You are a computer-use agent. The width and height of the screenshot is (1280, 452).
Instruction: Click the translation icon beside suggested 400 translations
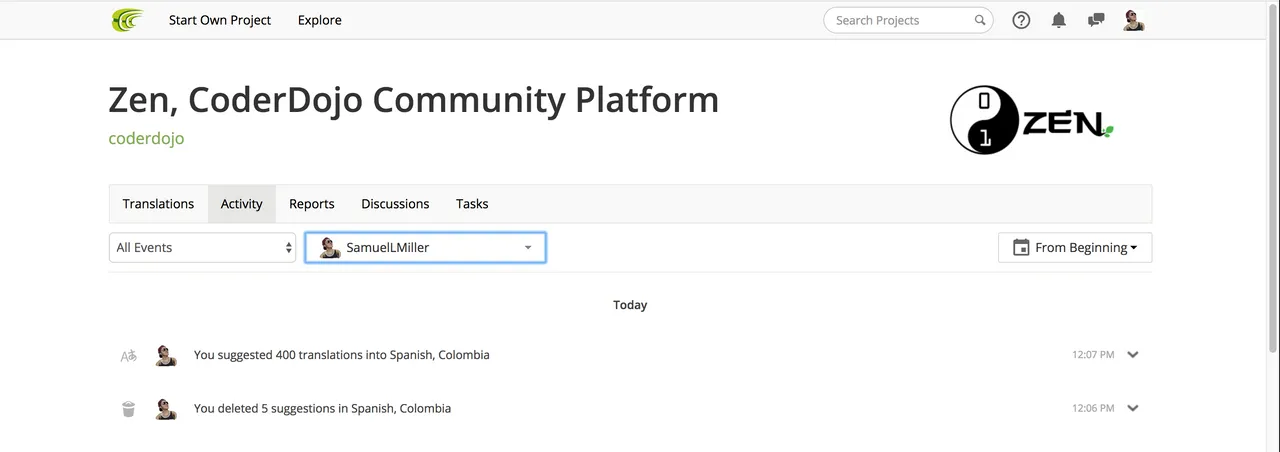[x=128, y=355]
